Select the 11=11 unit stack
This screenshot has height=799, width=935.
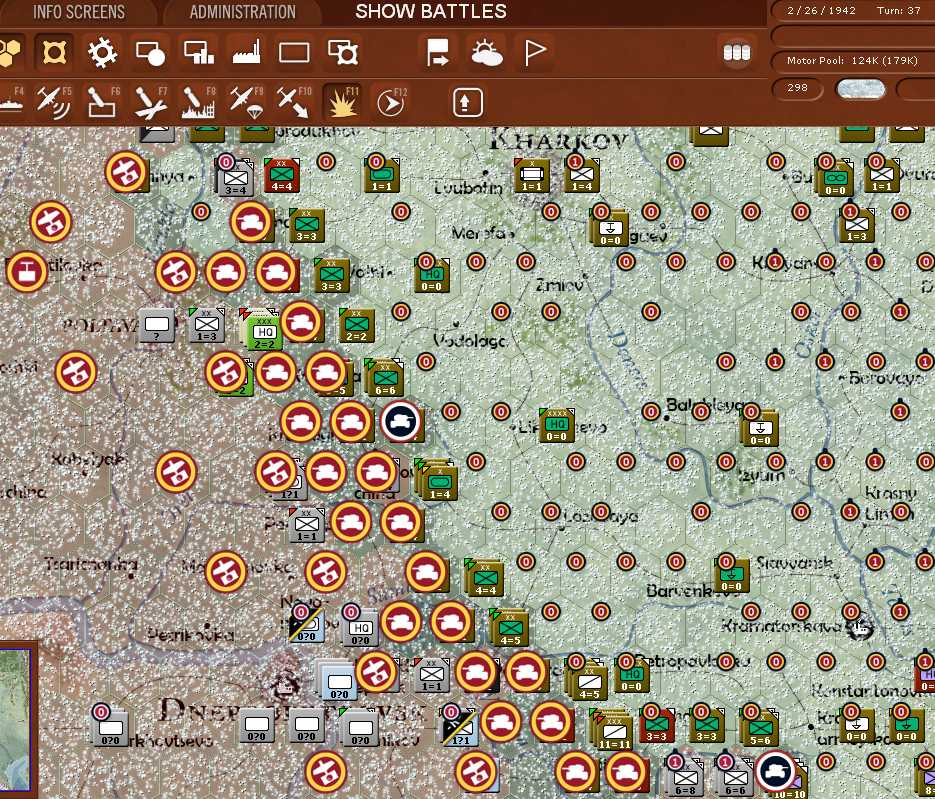(x=614, y=732)
